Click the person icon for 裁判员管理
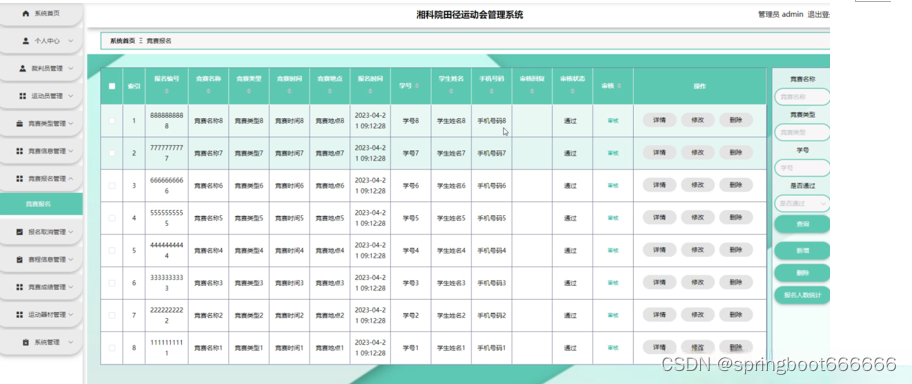Image resolution: width=912 pixels, height=384 pixels. pyautogui.click(x=23, y=69)
